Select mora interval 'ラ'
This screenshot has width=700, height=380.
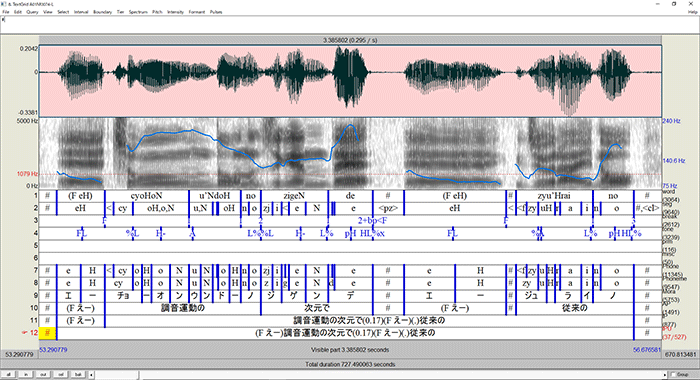tap(568, 296)
